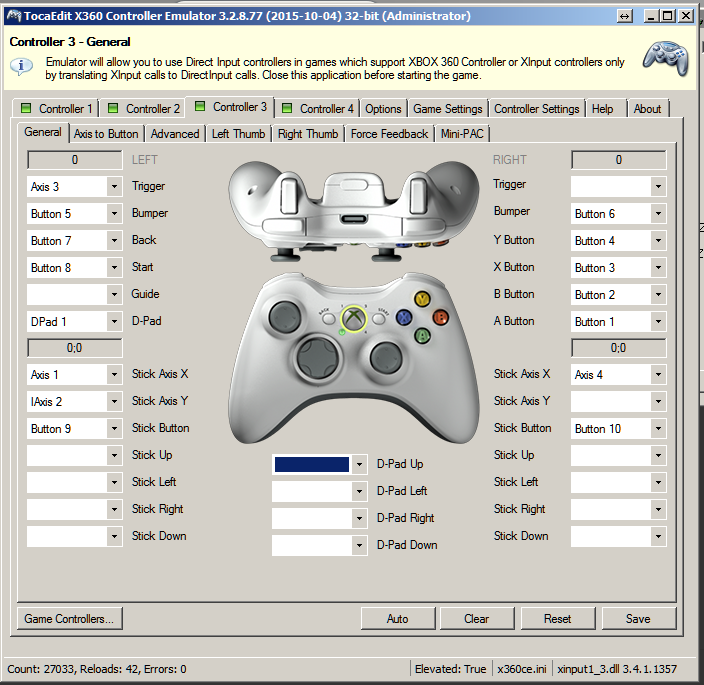Open the Game Settings tab

447,108
